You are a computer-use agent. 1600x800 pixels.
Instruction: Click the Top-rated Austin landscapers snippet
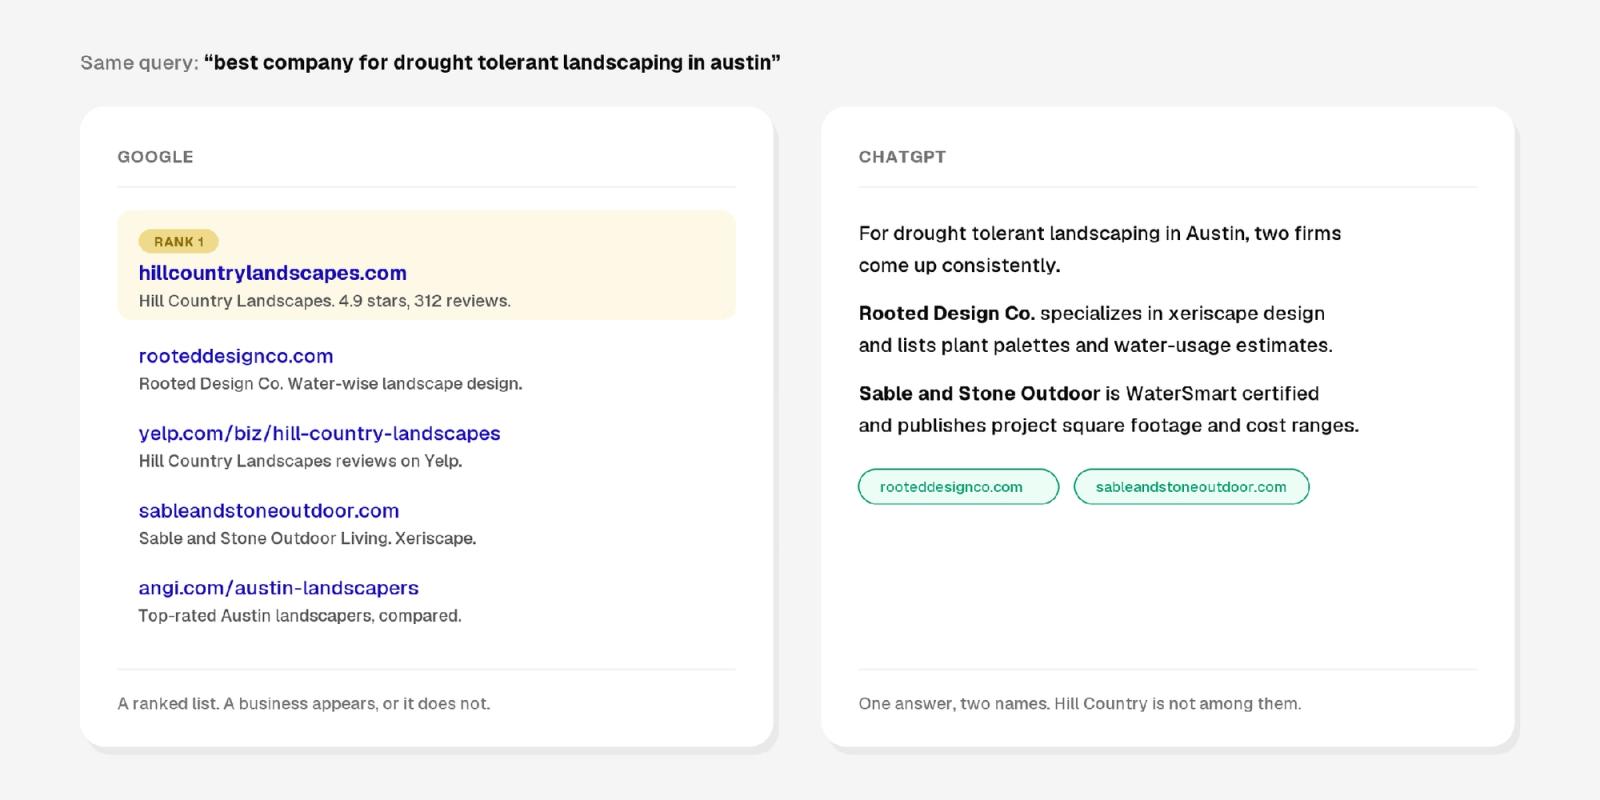[300, 616]
